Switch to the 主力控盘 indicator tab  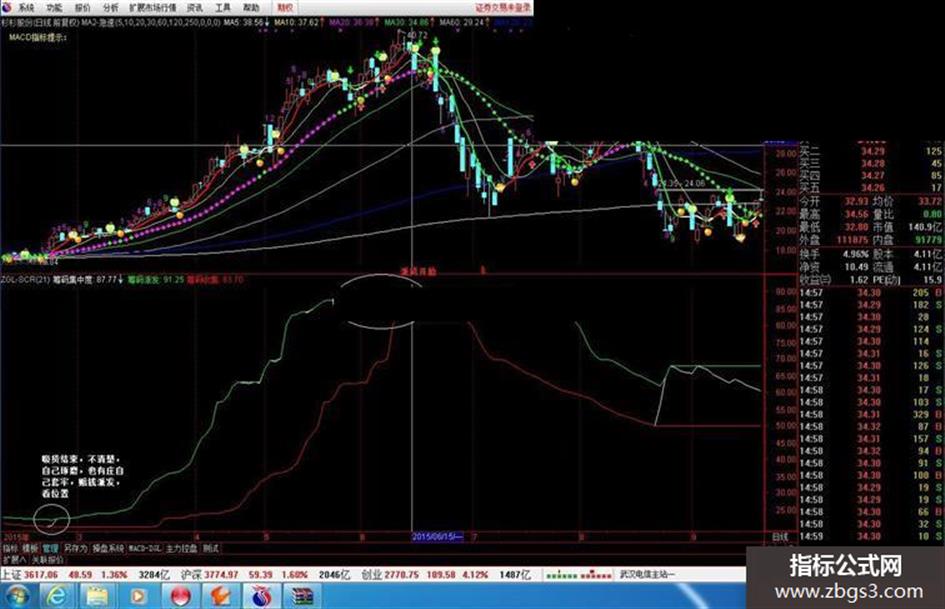click(x=181, y=548)
